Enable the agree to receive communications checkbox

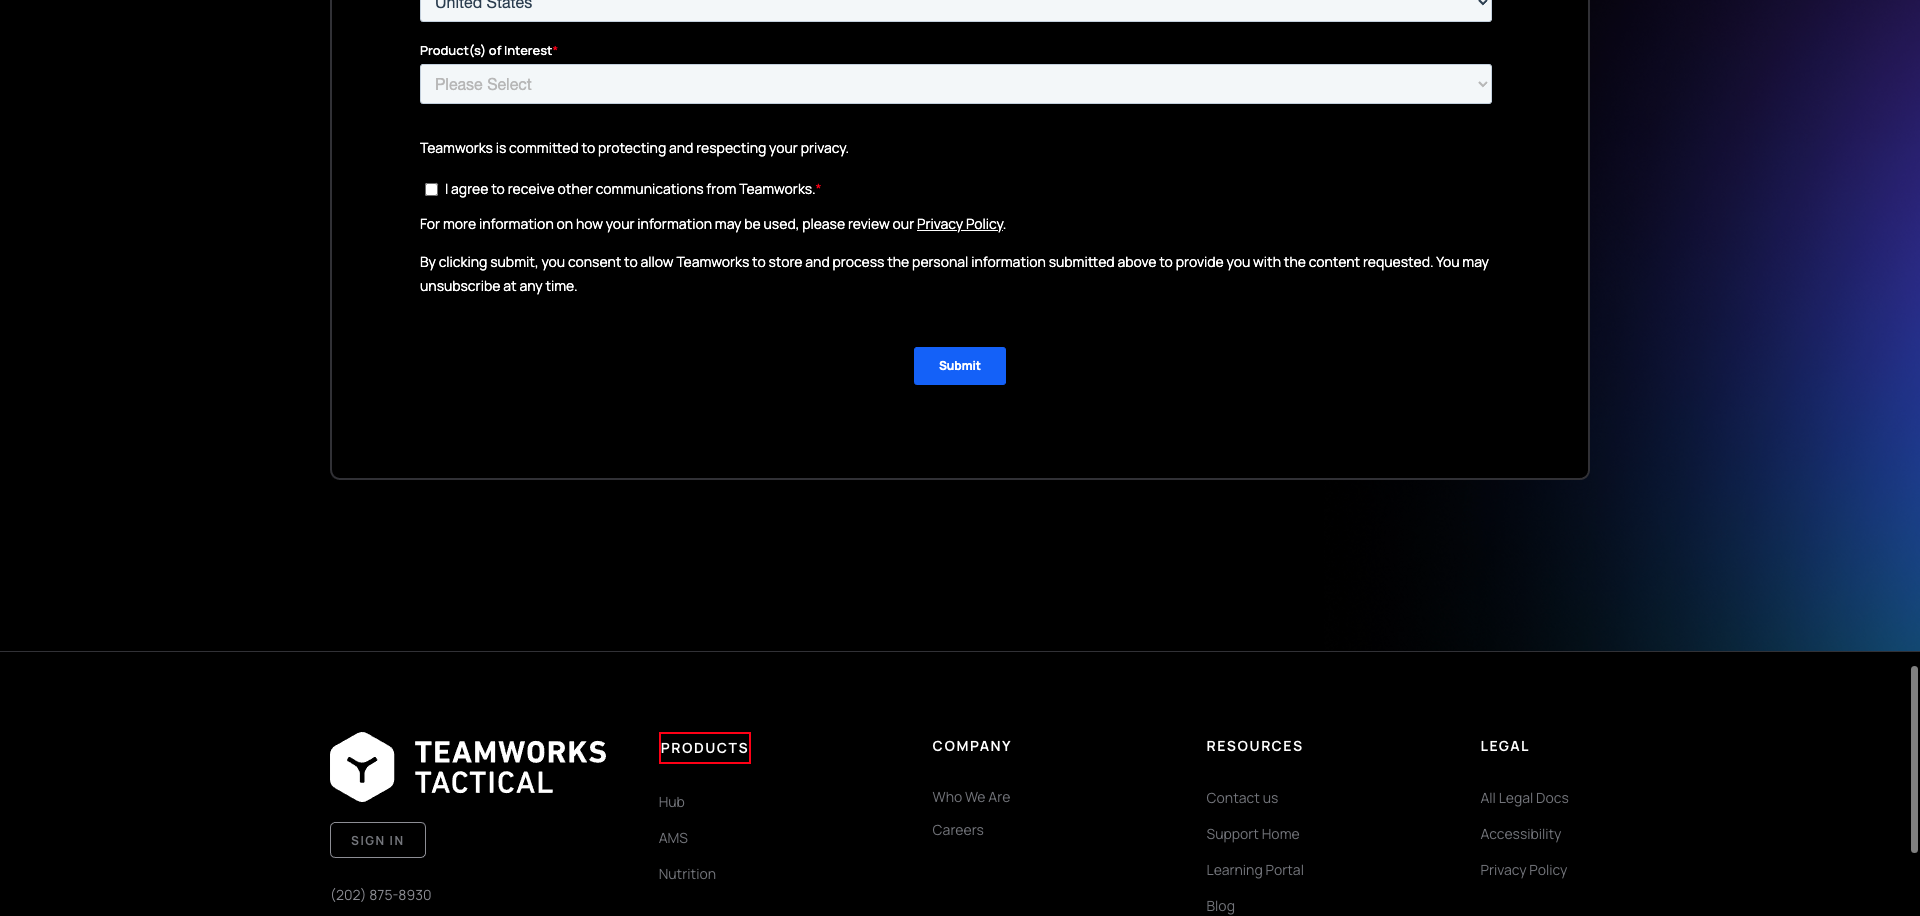coord(431,189)
